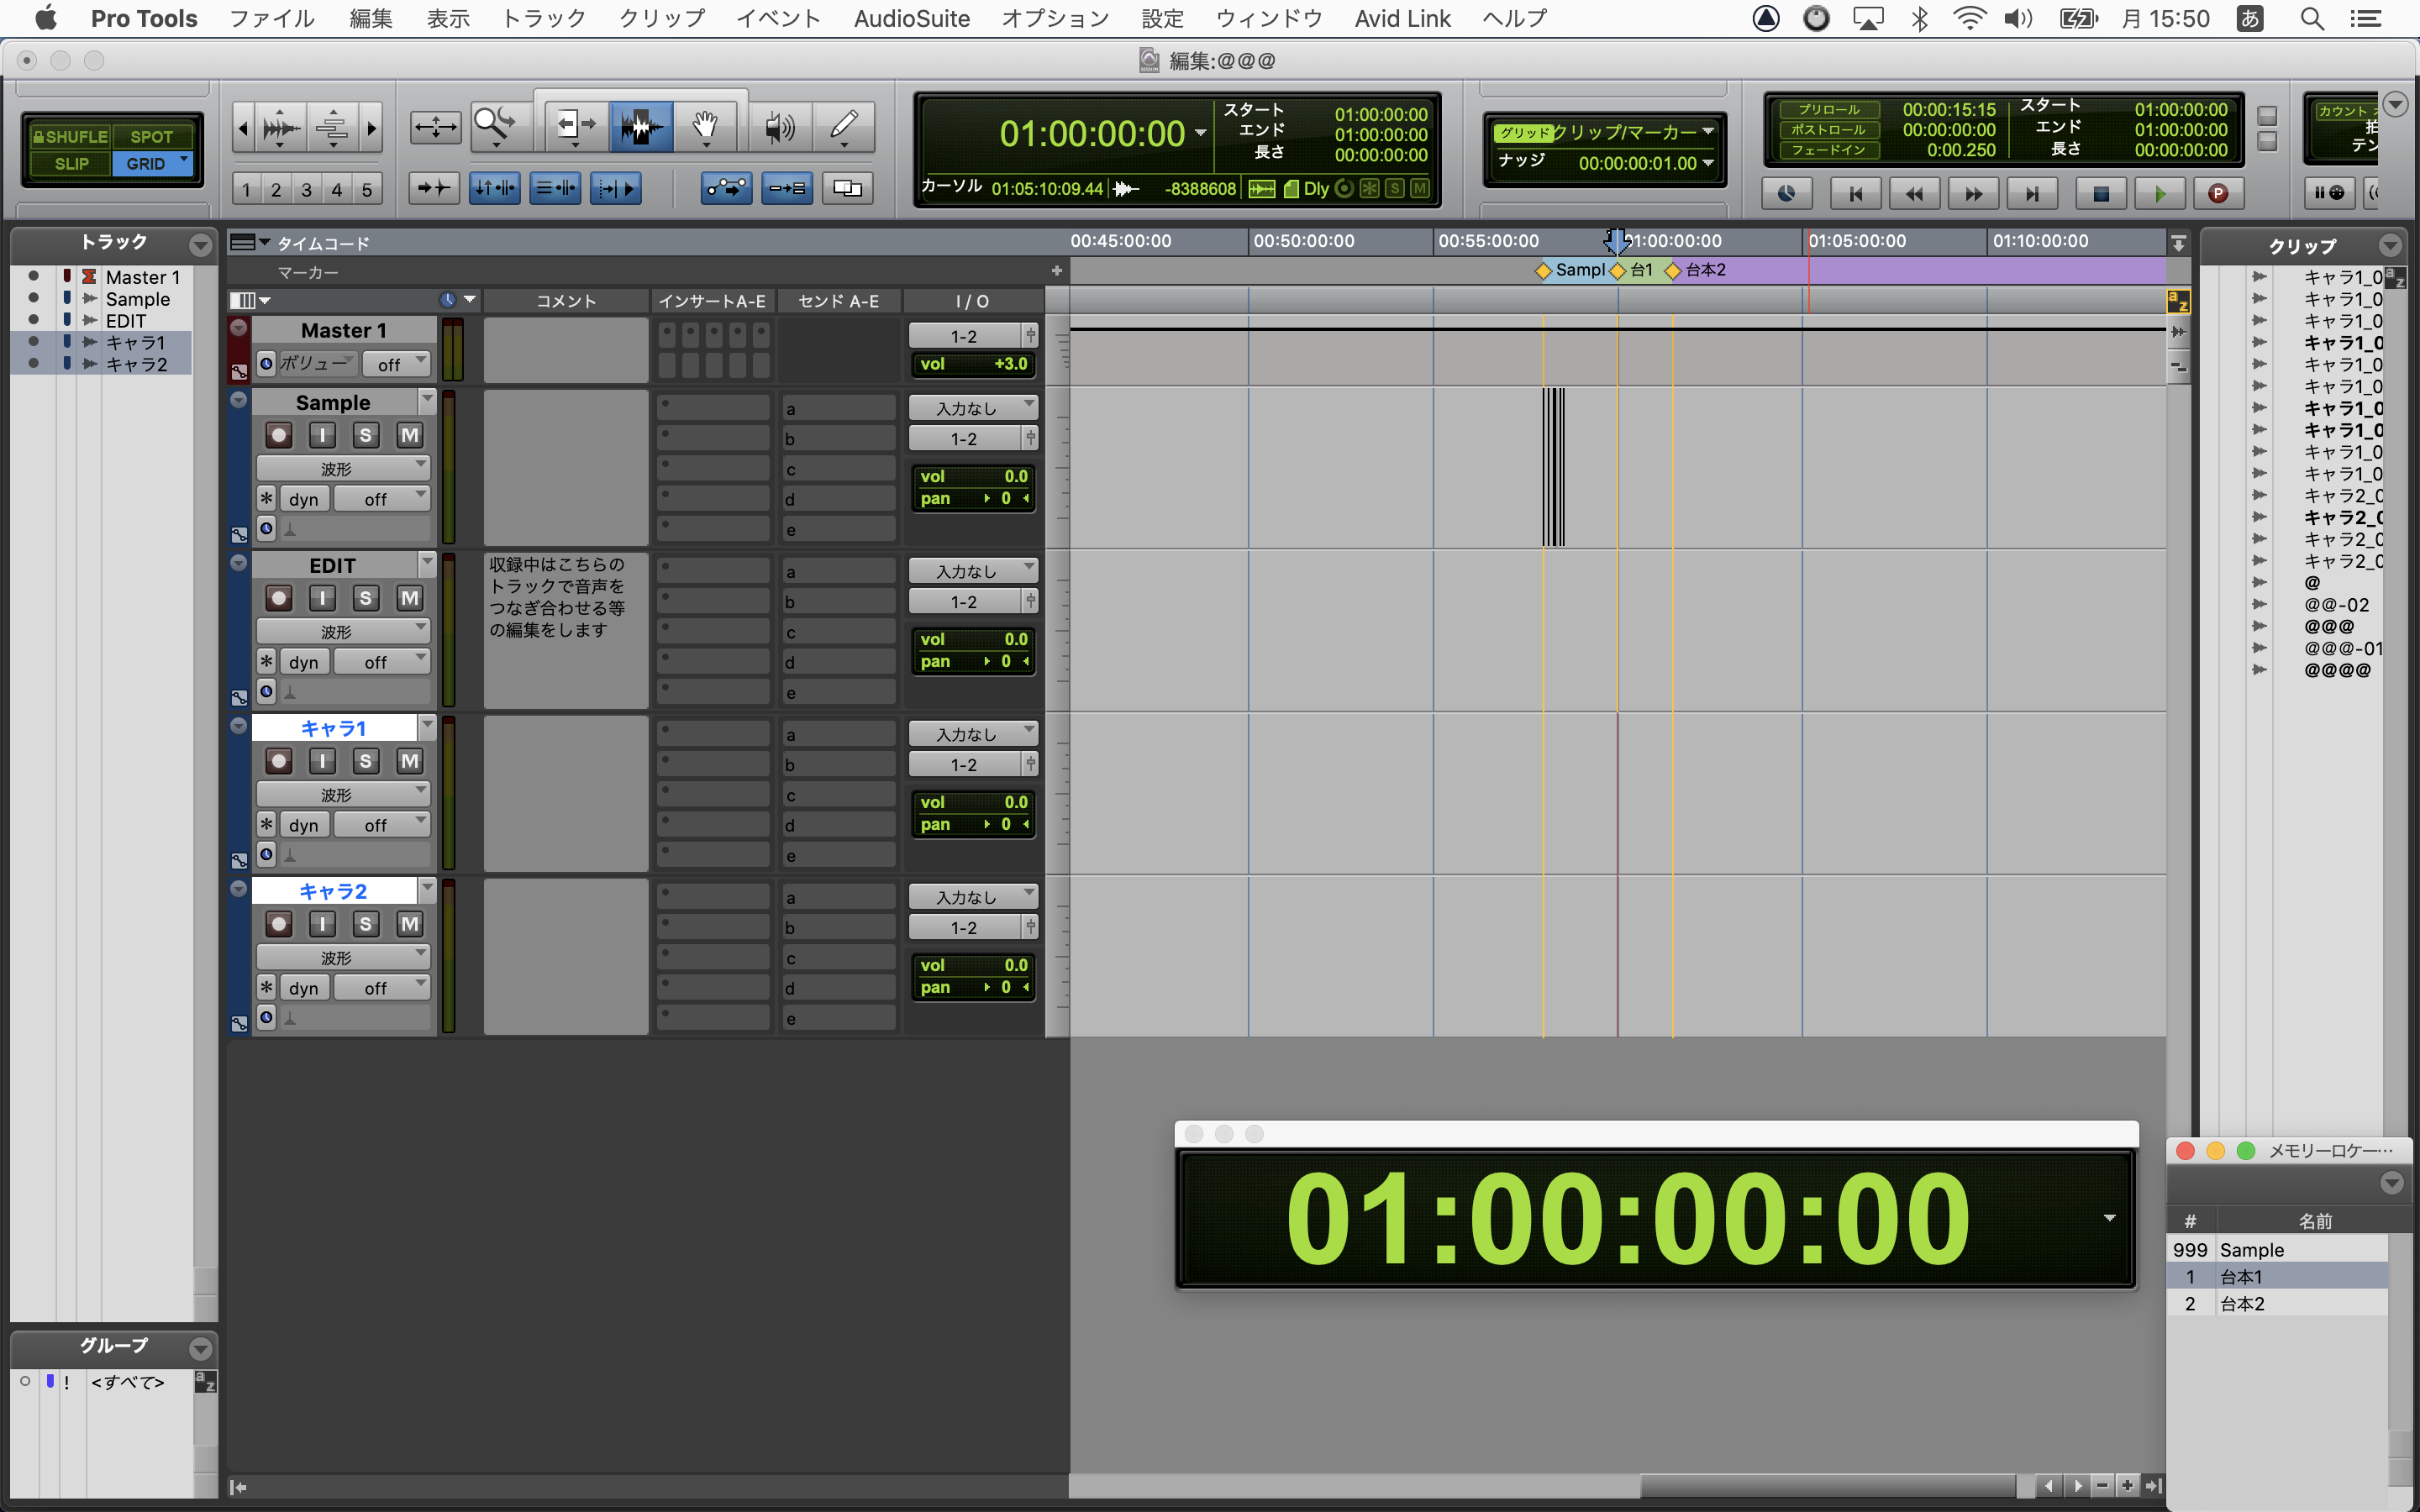Click the Stop transport button

(x=2100, y=193)
